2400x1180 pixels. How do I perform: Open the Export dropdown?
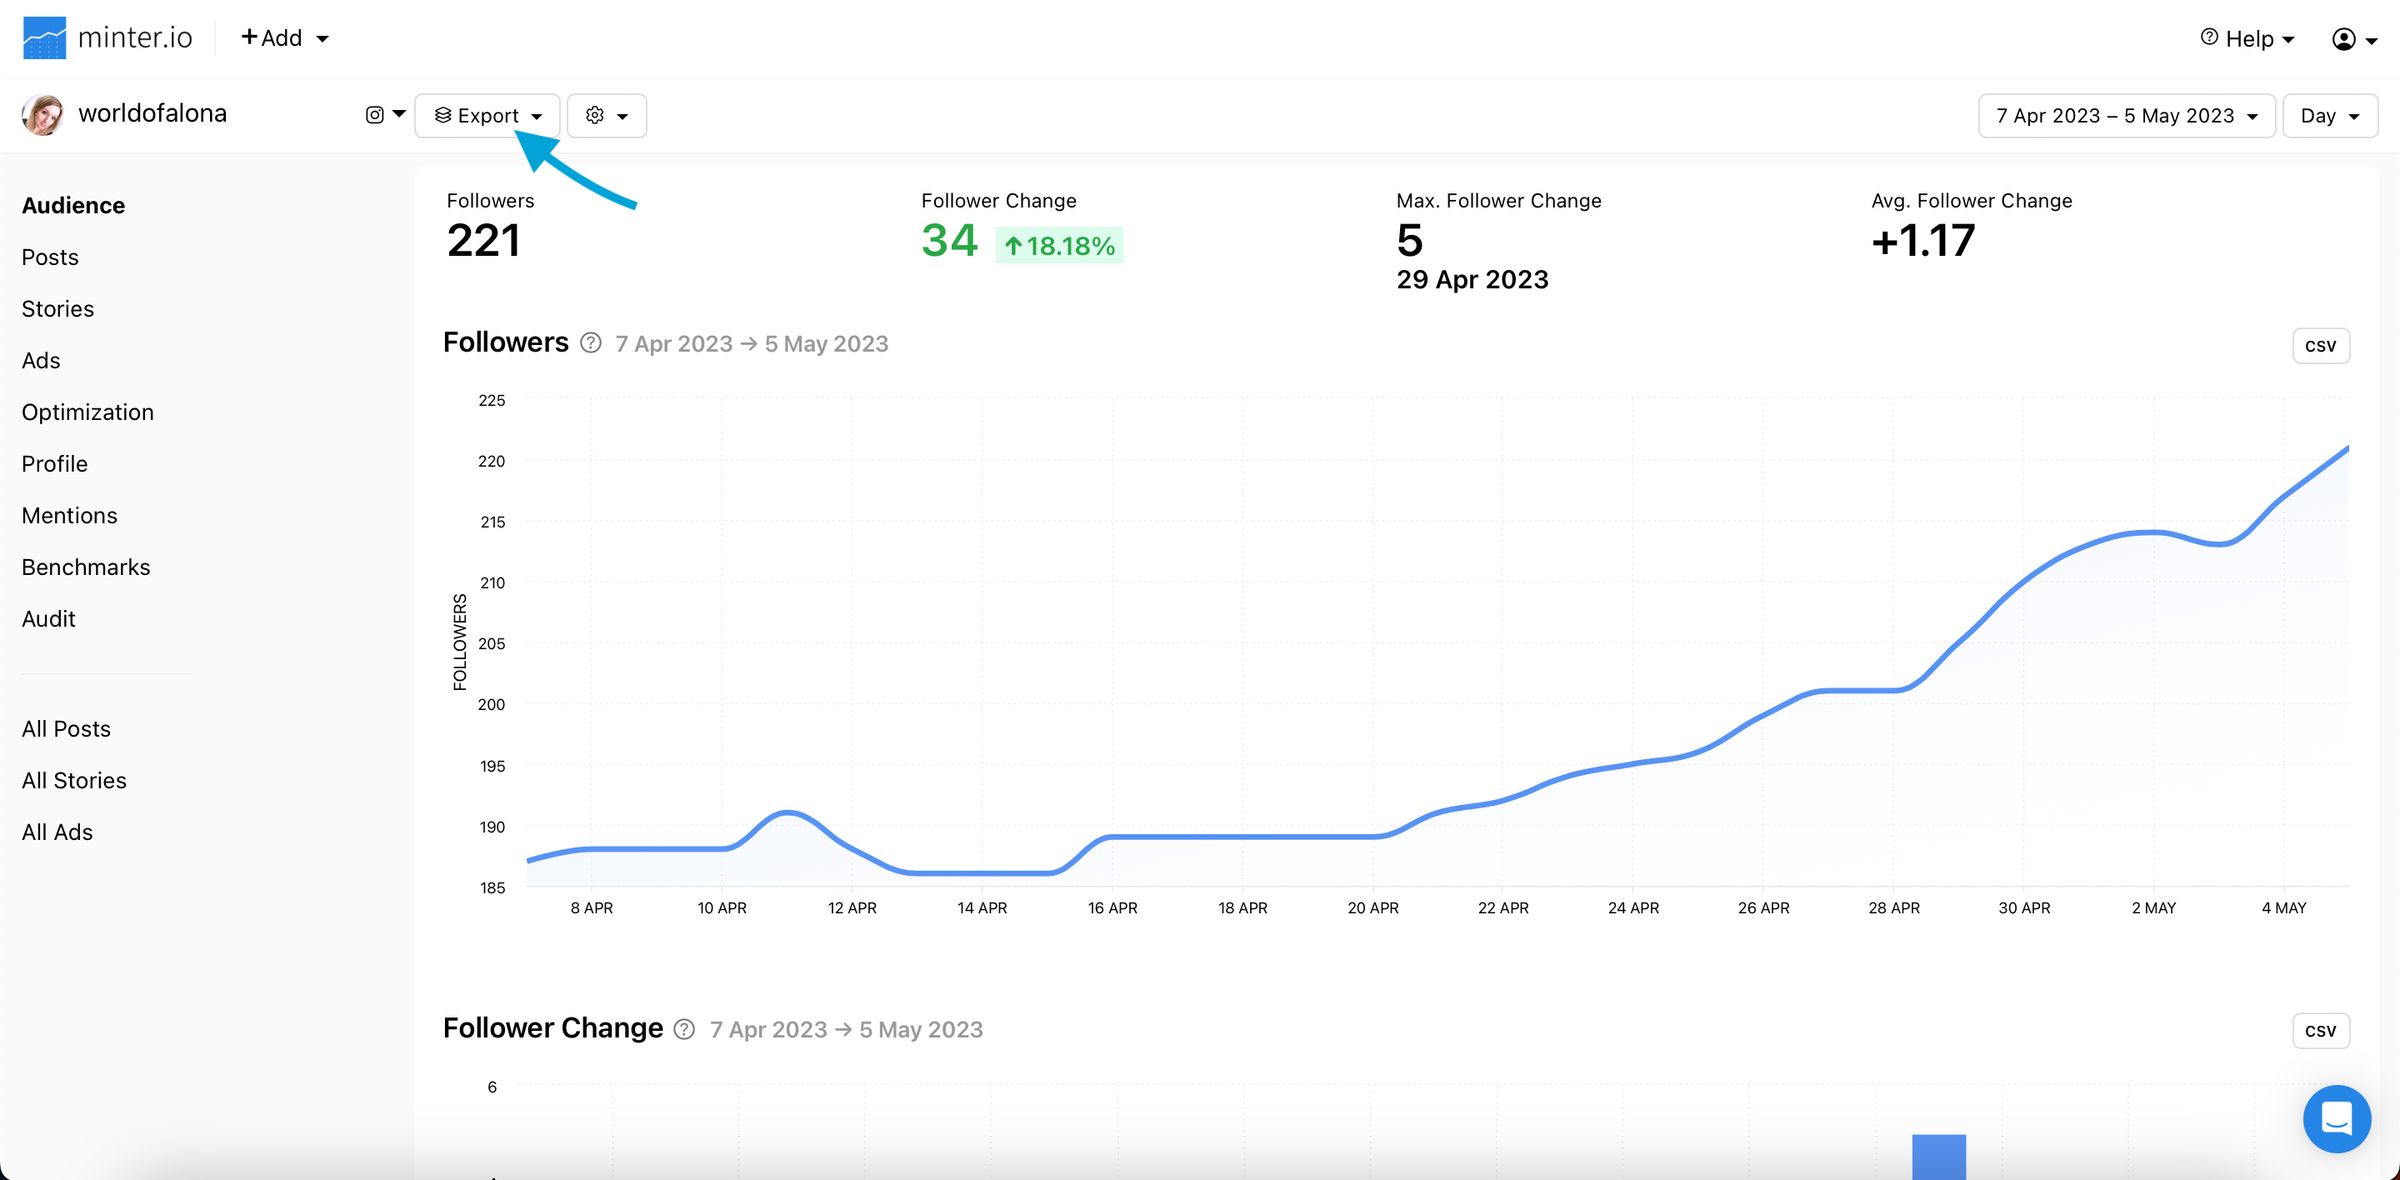pyautogui.click(x=487, y=115)
